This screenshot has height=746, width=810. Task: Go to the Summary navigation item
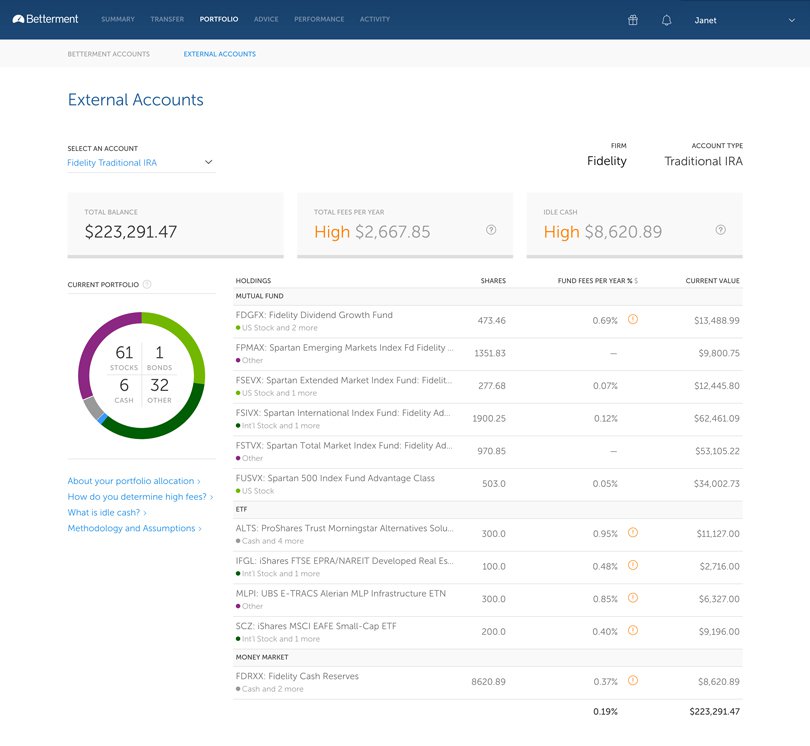coord(118,19)
